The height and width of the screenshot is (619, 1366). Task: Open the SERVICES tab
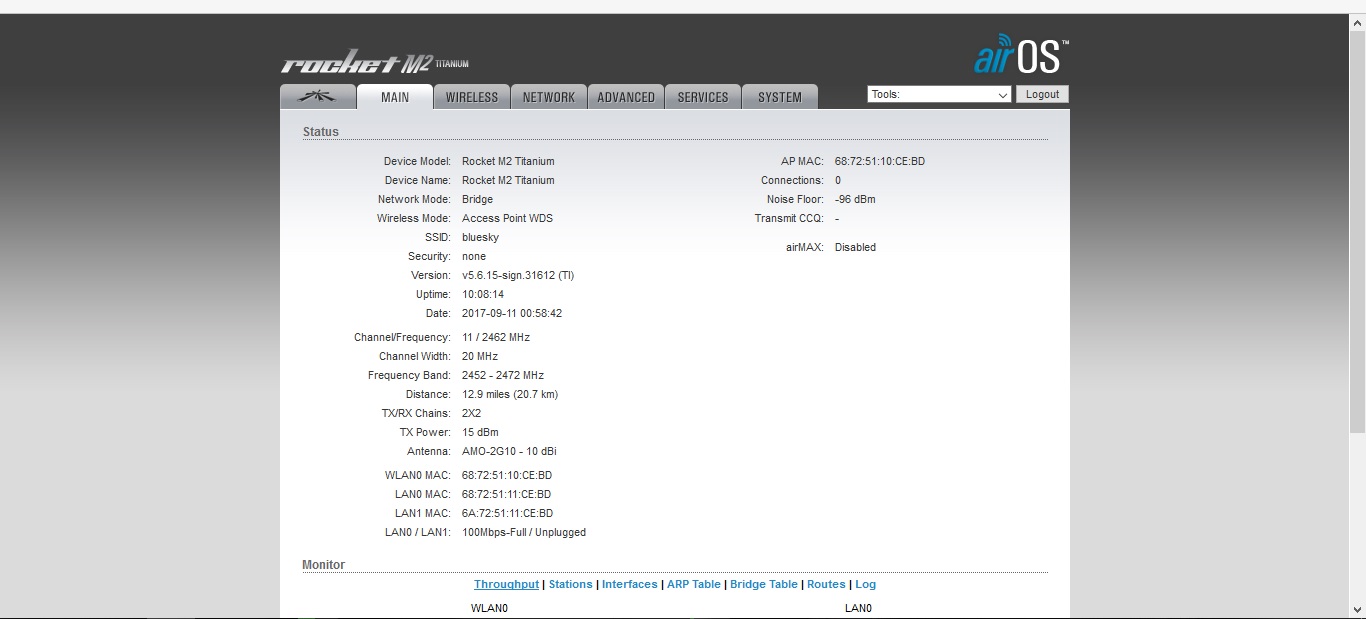tap(703, 97)
